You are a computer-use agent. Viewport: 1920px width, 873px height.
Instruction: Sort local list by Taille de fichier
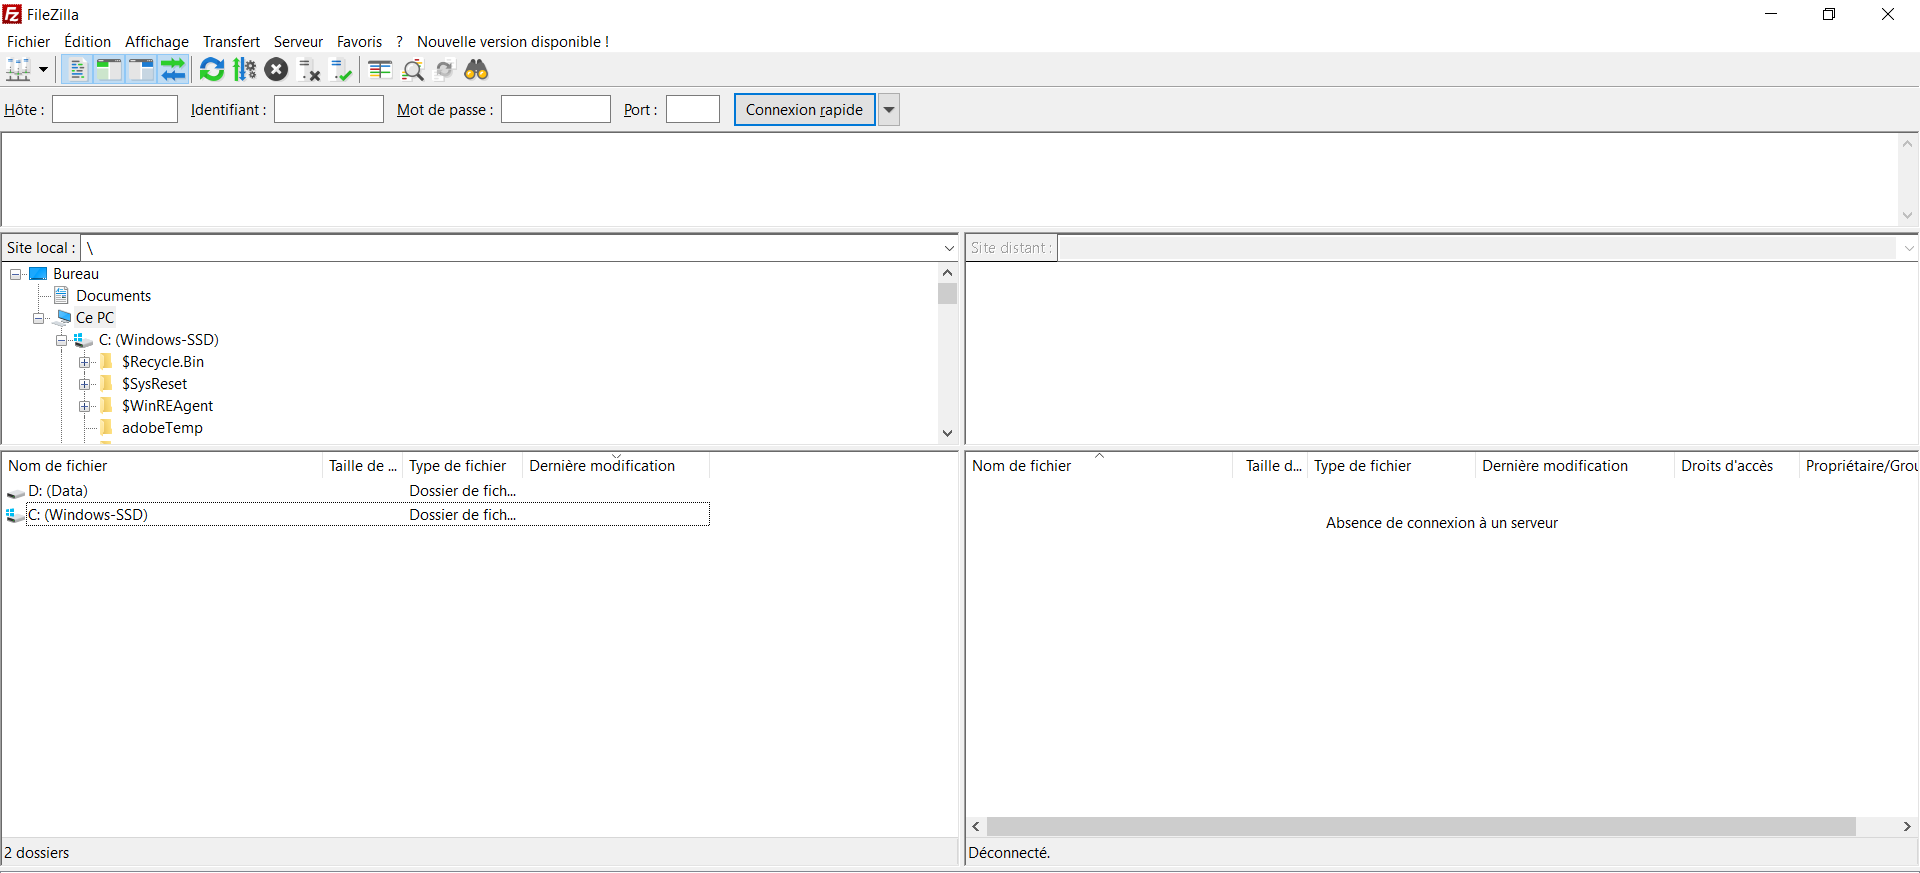(x=363, y=466)
